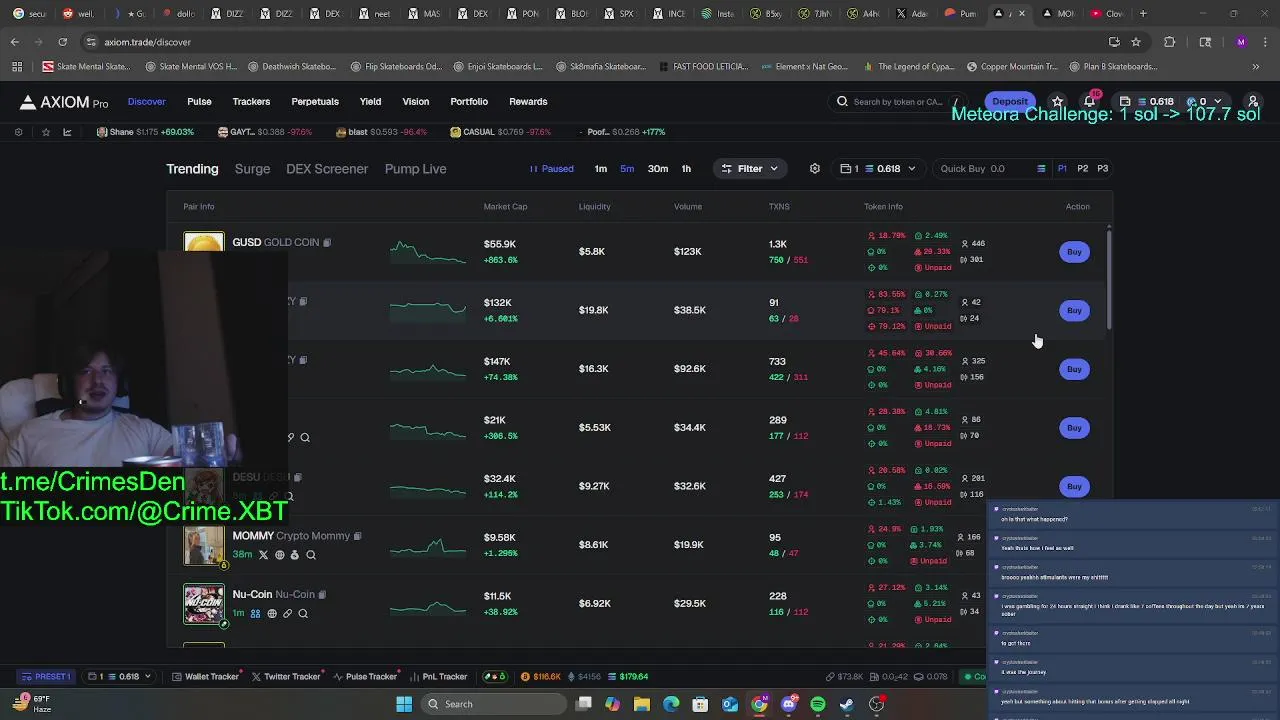This screenshot has height=720, width=1280.
Task: Switch to the DEX Screener tab
Action: pyautogui.click(x=327, y=169)
